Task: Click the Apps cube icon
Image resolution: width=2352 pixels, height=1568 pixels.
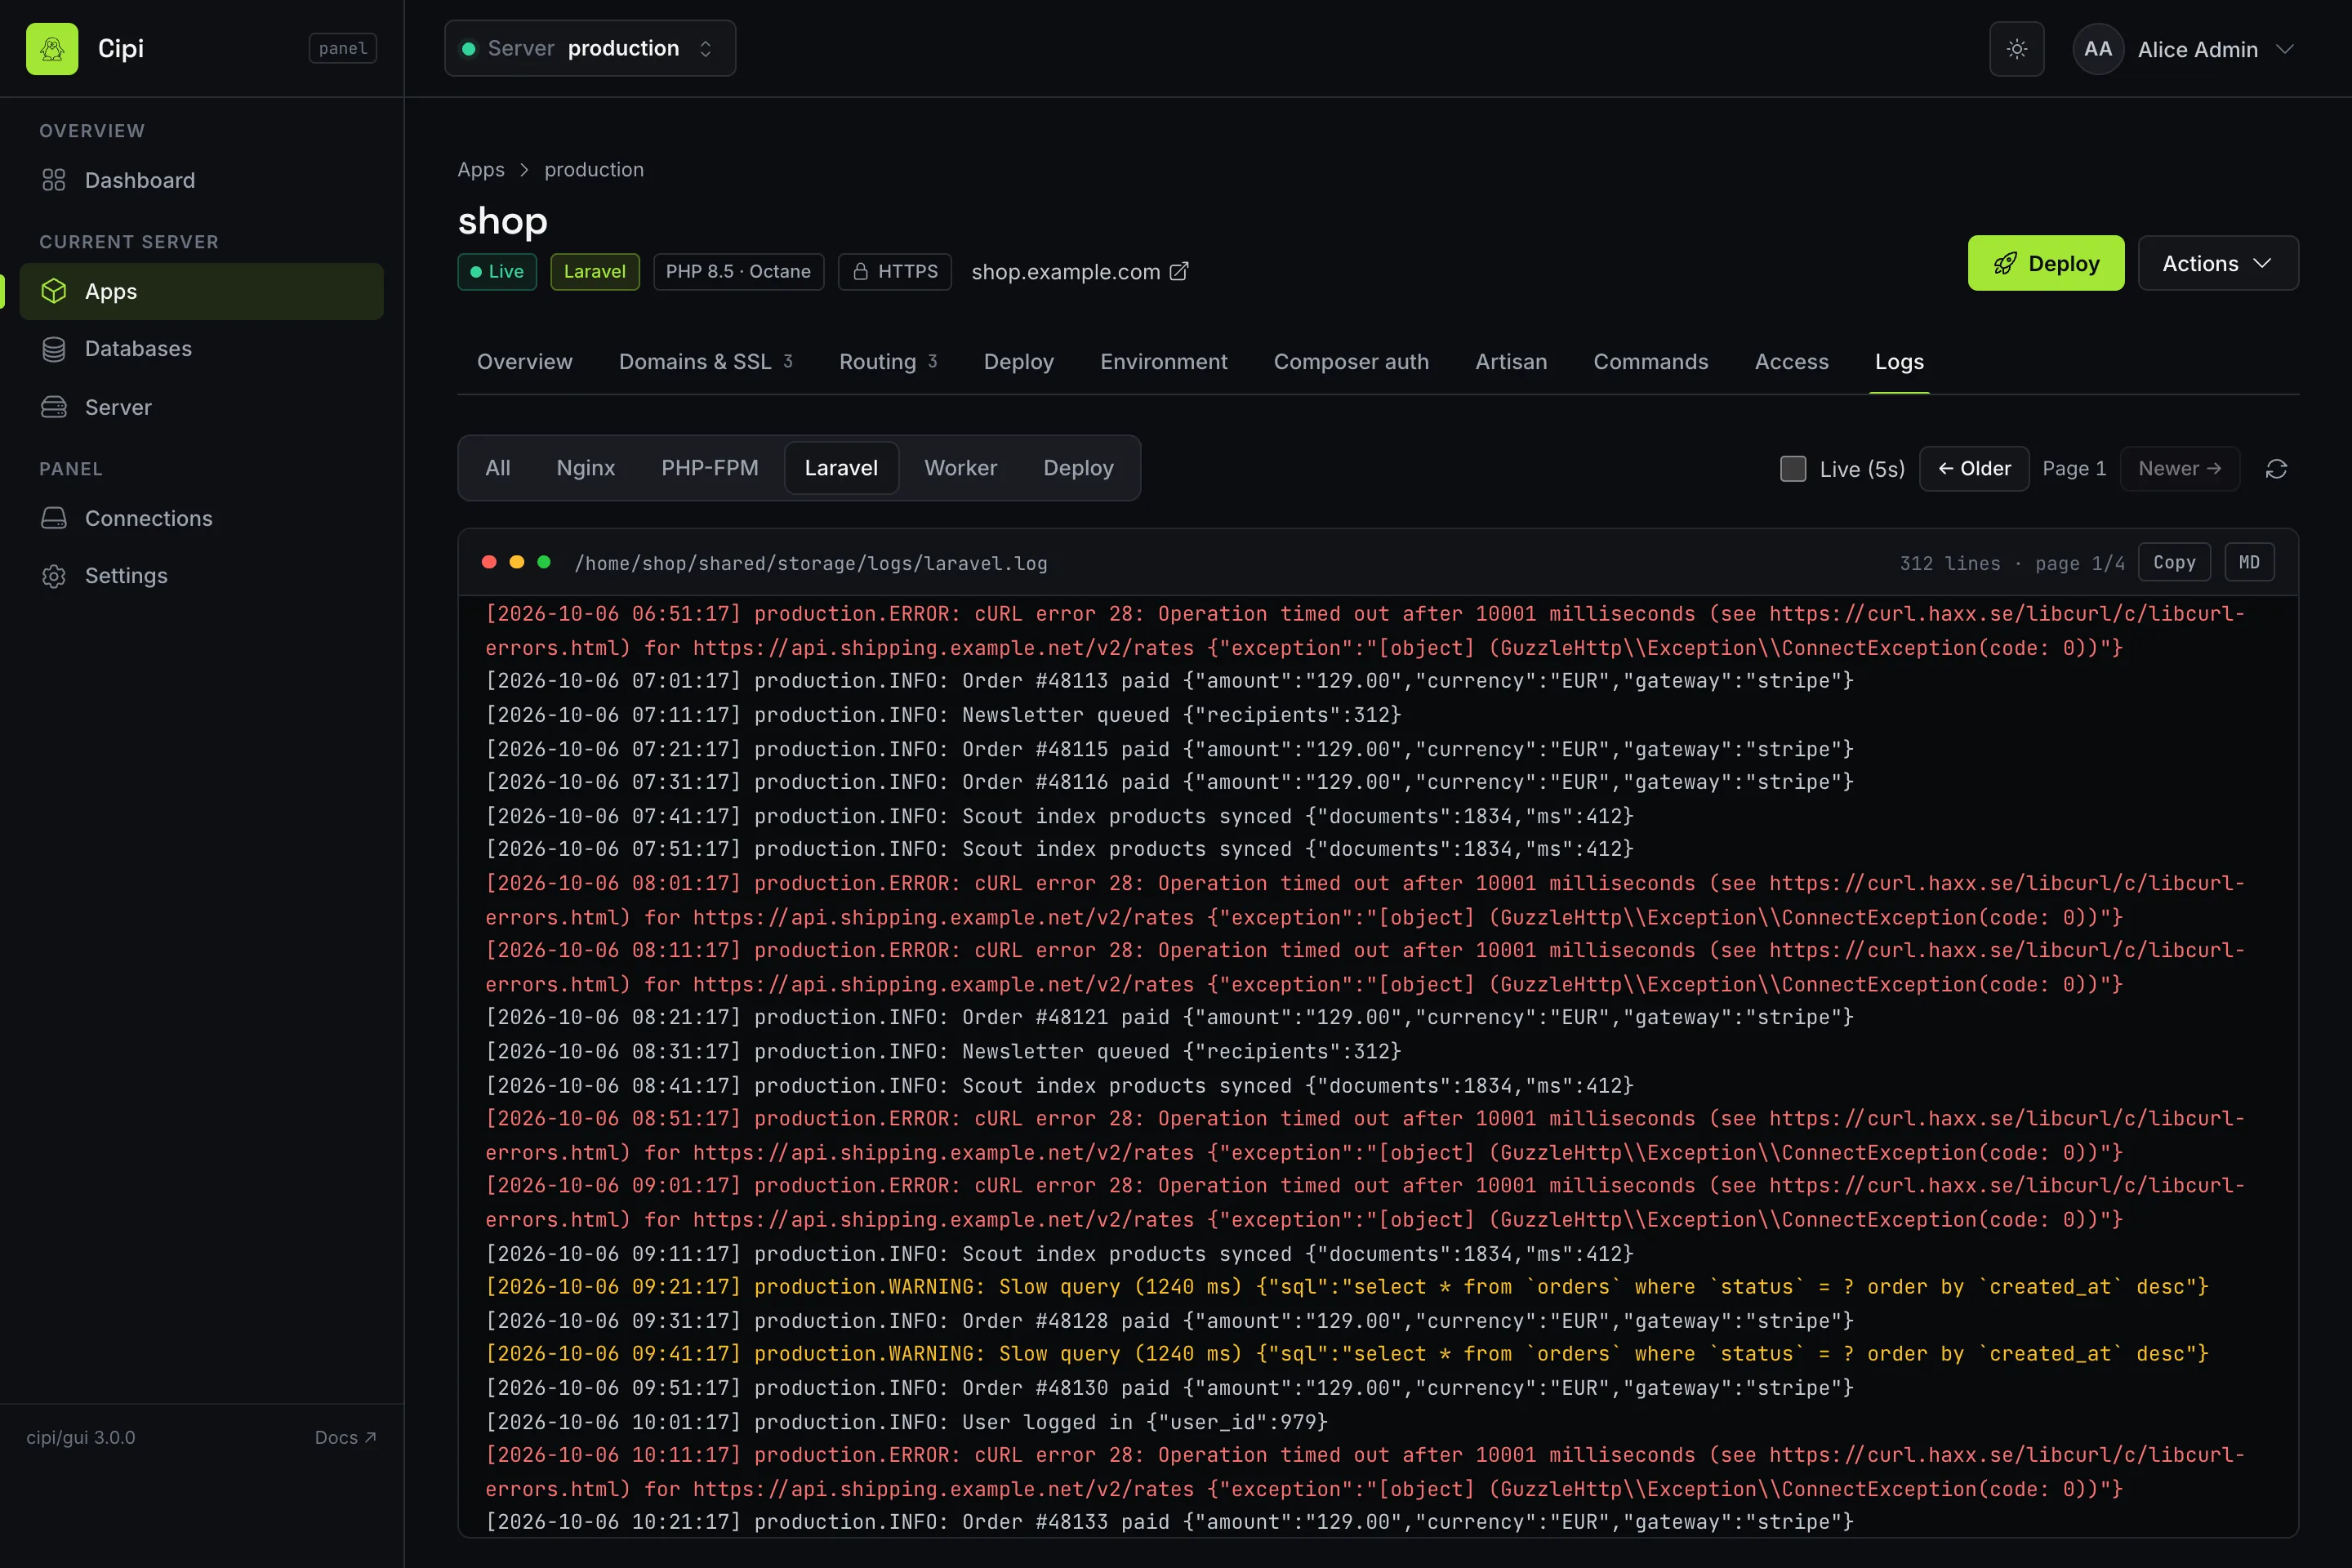Action: click(x=54, y=291)
